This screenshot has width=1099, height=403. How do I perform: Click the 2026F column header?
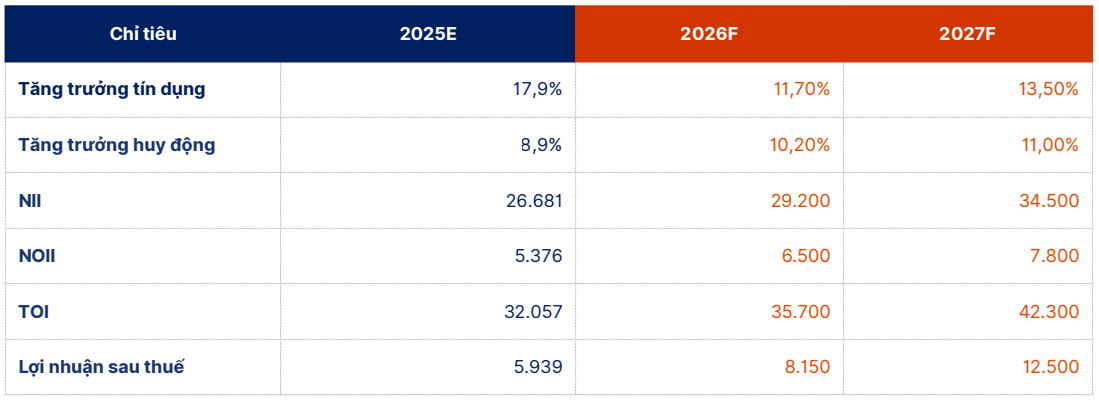709,33
